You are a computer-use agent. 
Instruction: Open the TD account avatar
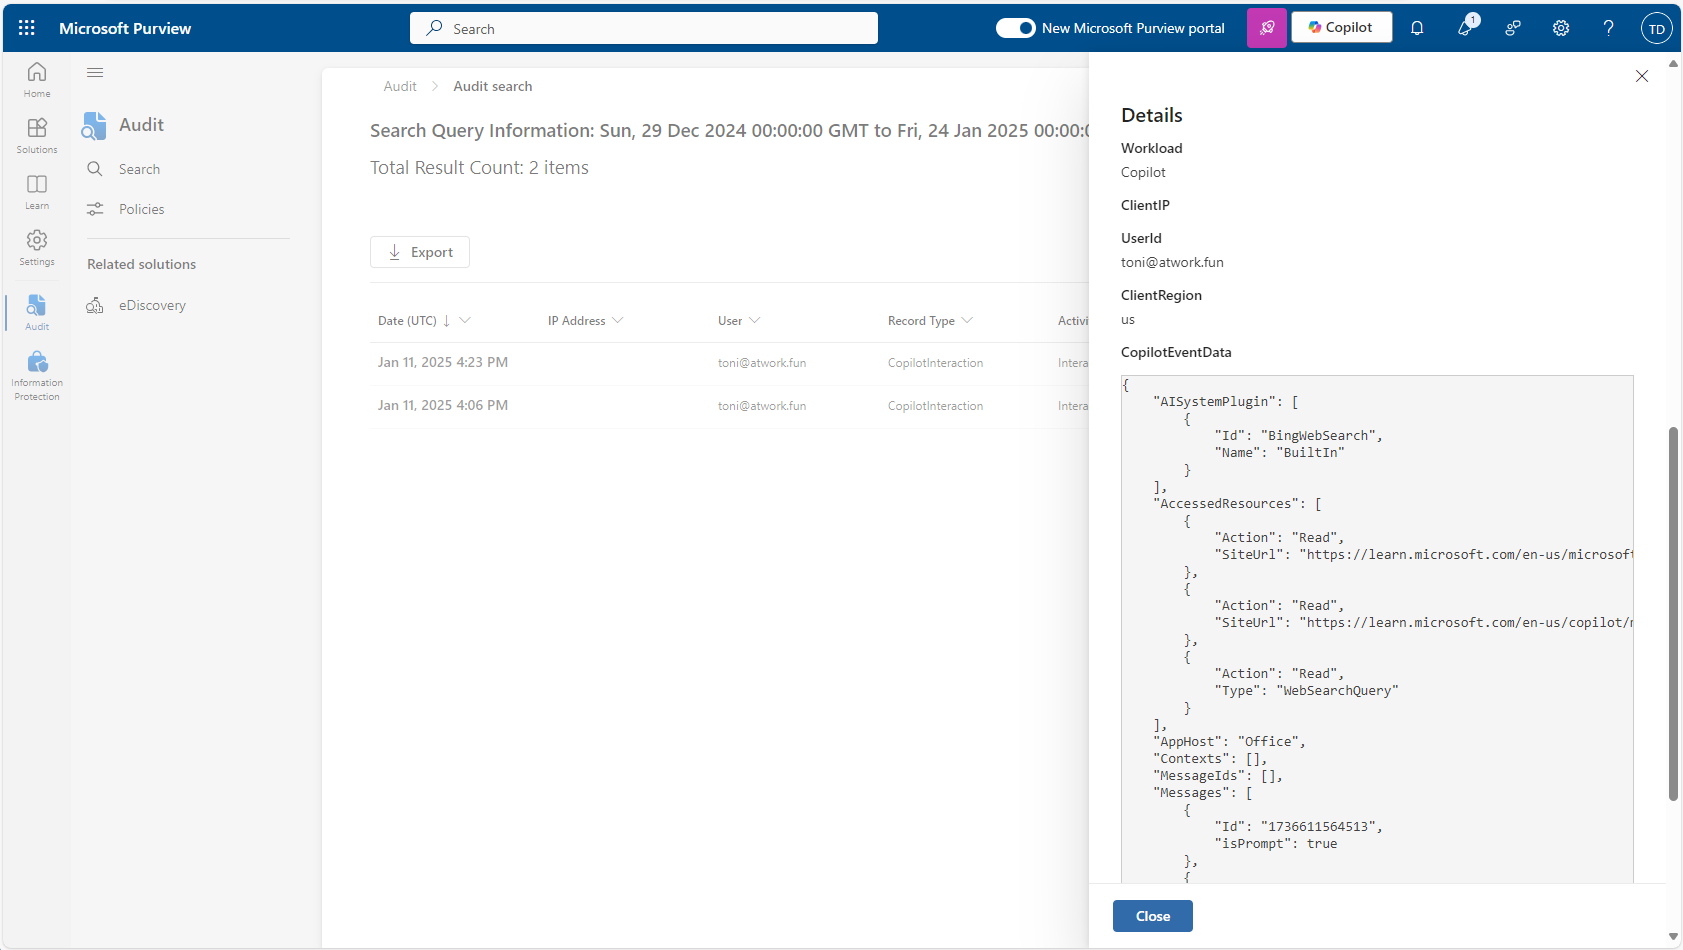[1657, 28]
